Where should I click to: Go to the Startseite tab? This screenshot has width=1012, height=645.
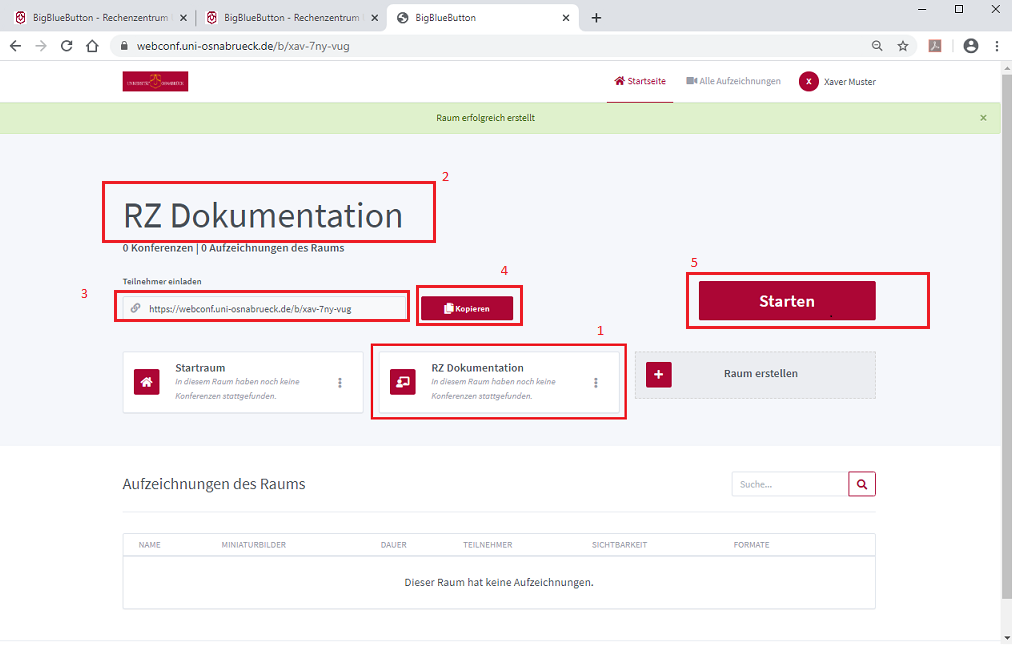pyautogui.click(x=640, y=81)
